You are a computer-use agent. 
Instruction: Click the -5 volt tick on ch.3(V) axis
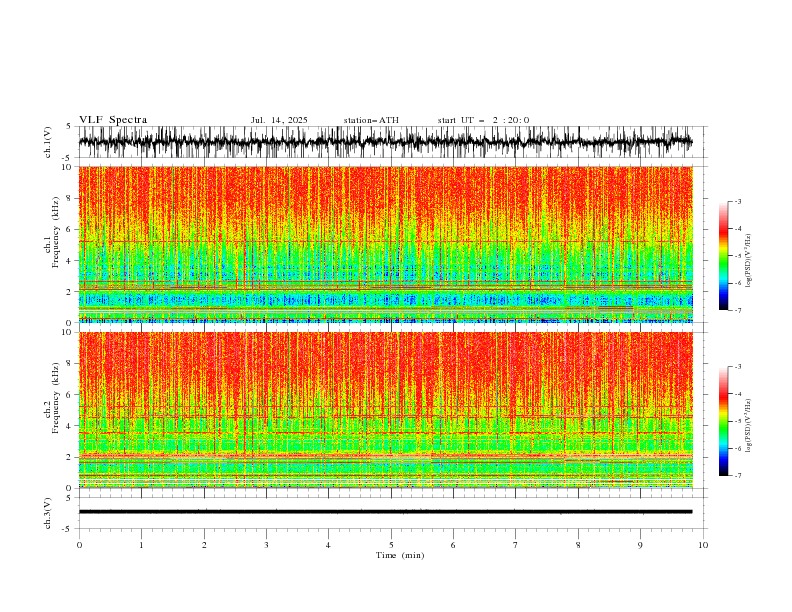(x=66, y=529)
